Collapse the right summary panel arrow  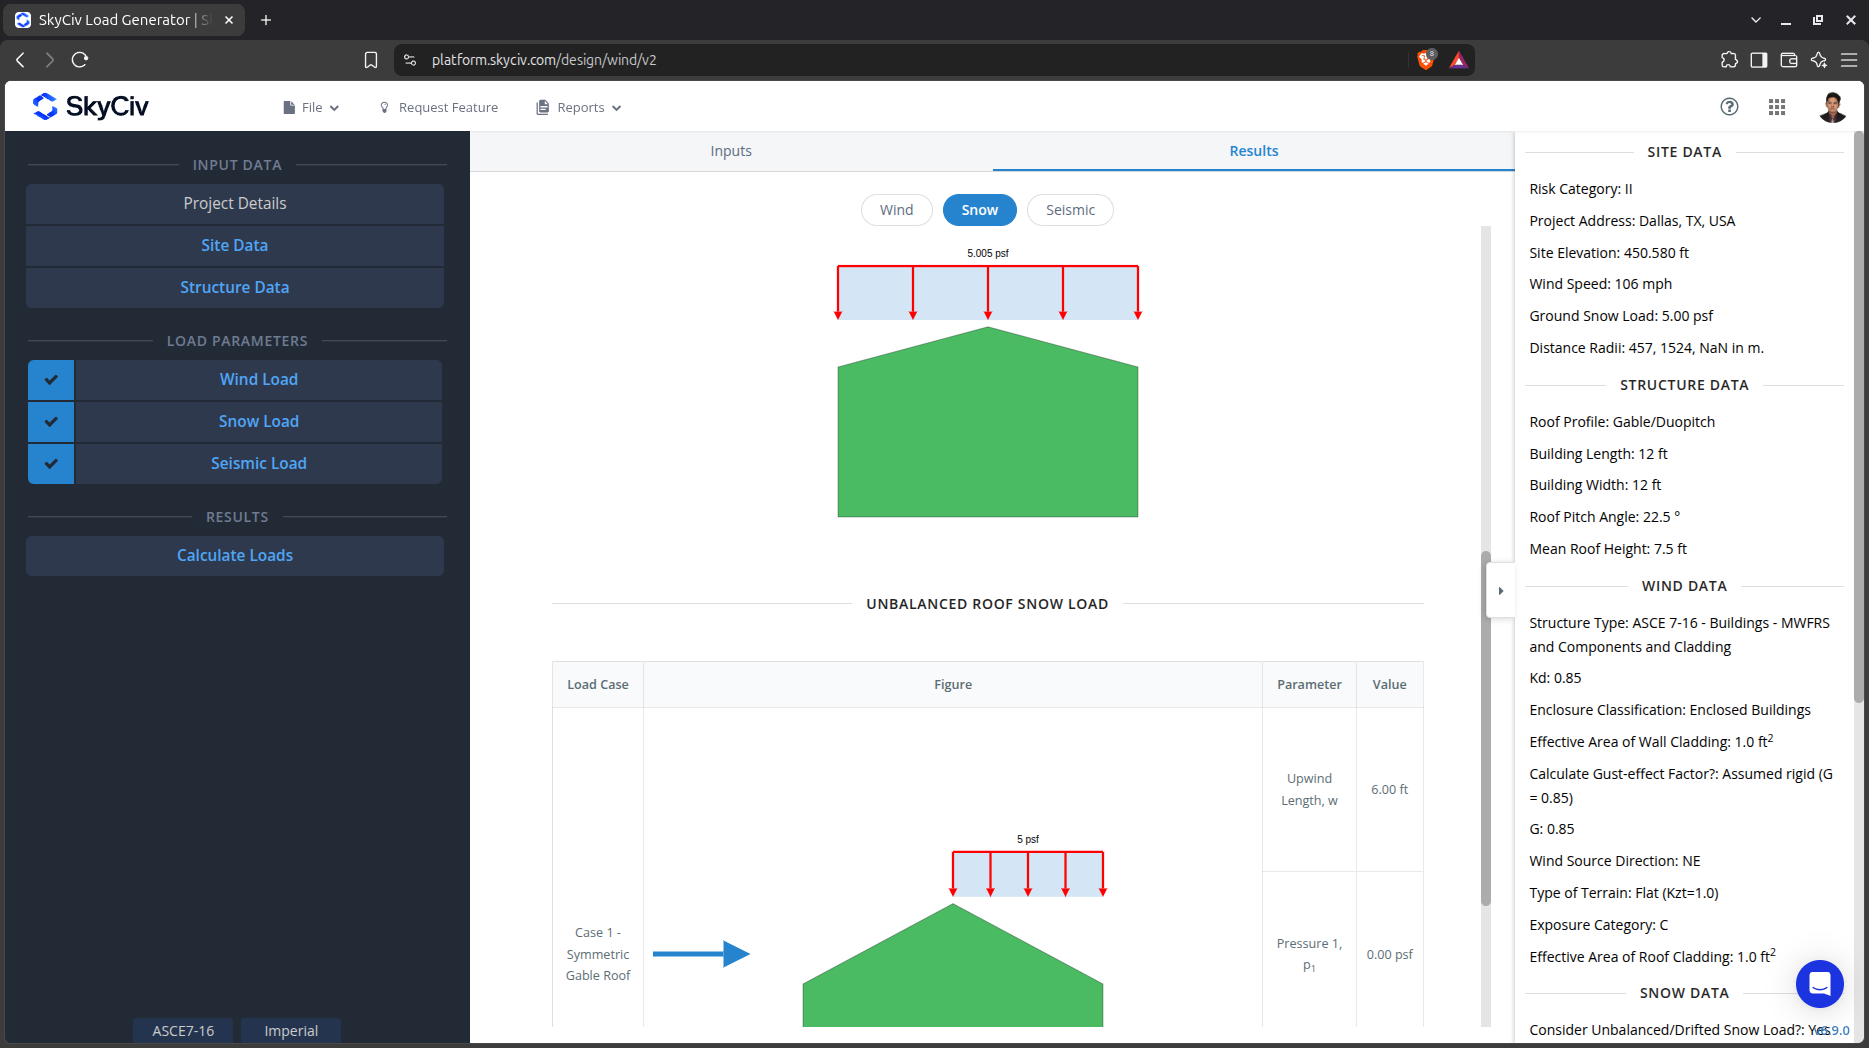pos(1500,591)
